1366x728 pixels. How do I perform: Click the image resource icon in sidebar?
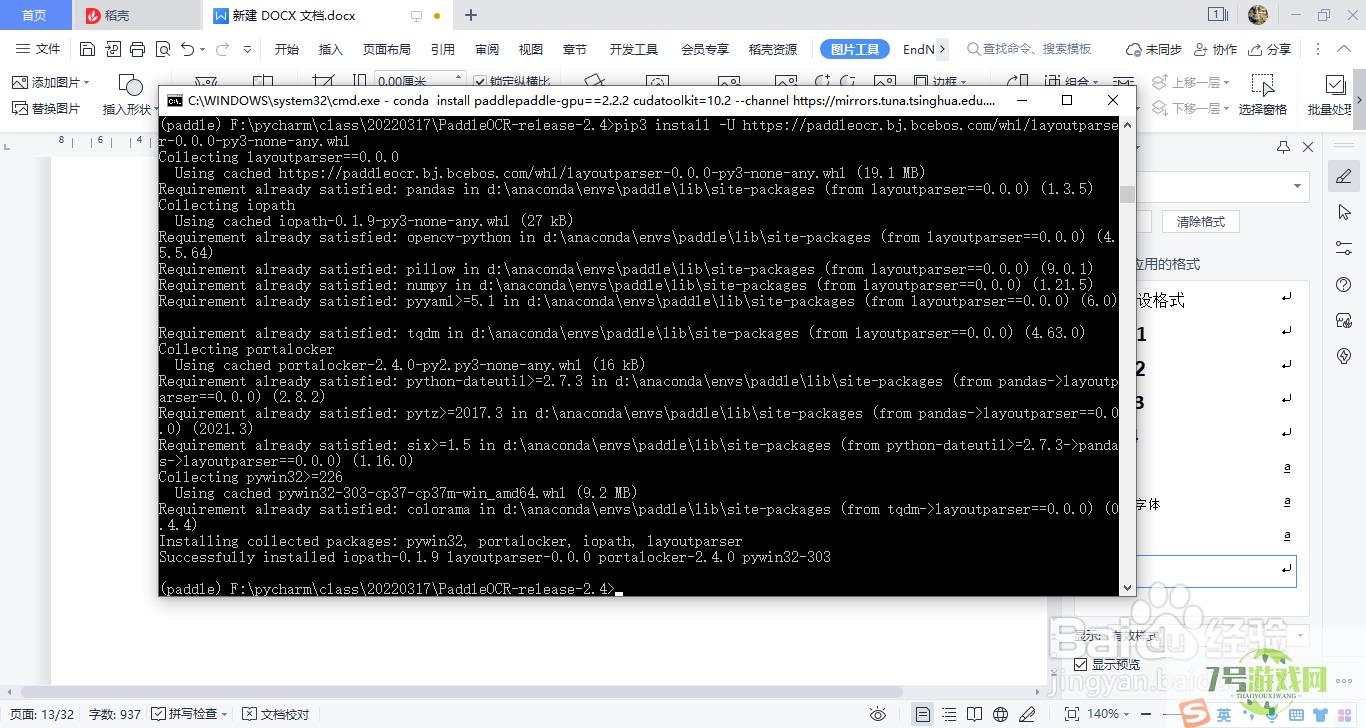[x=1344, y=320]
